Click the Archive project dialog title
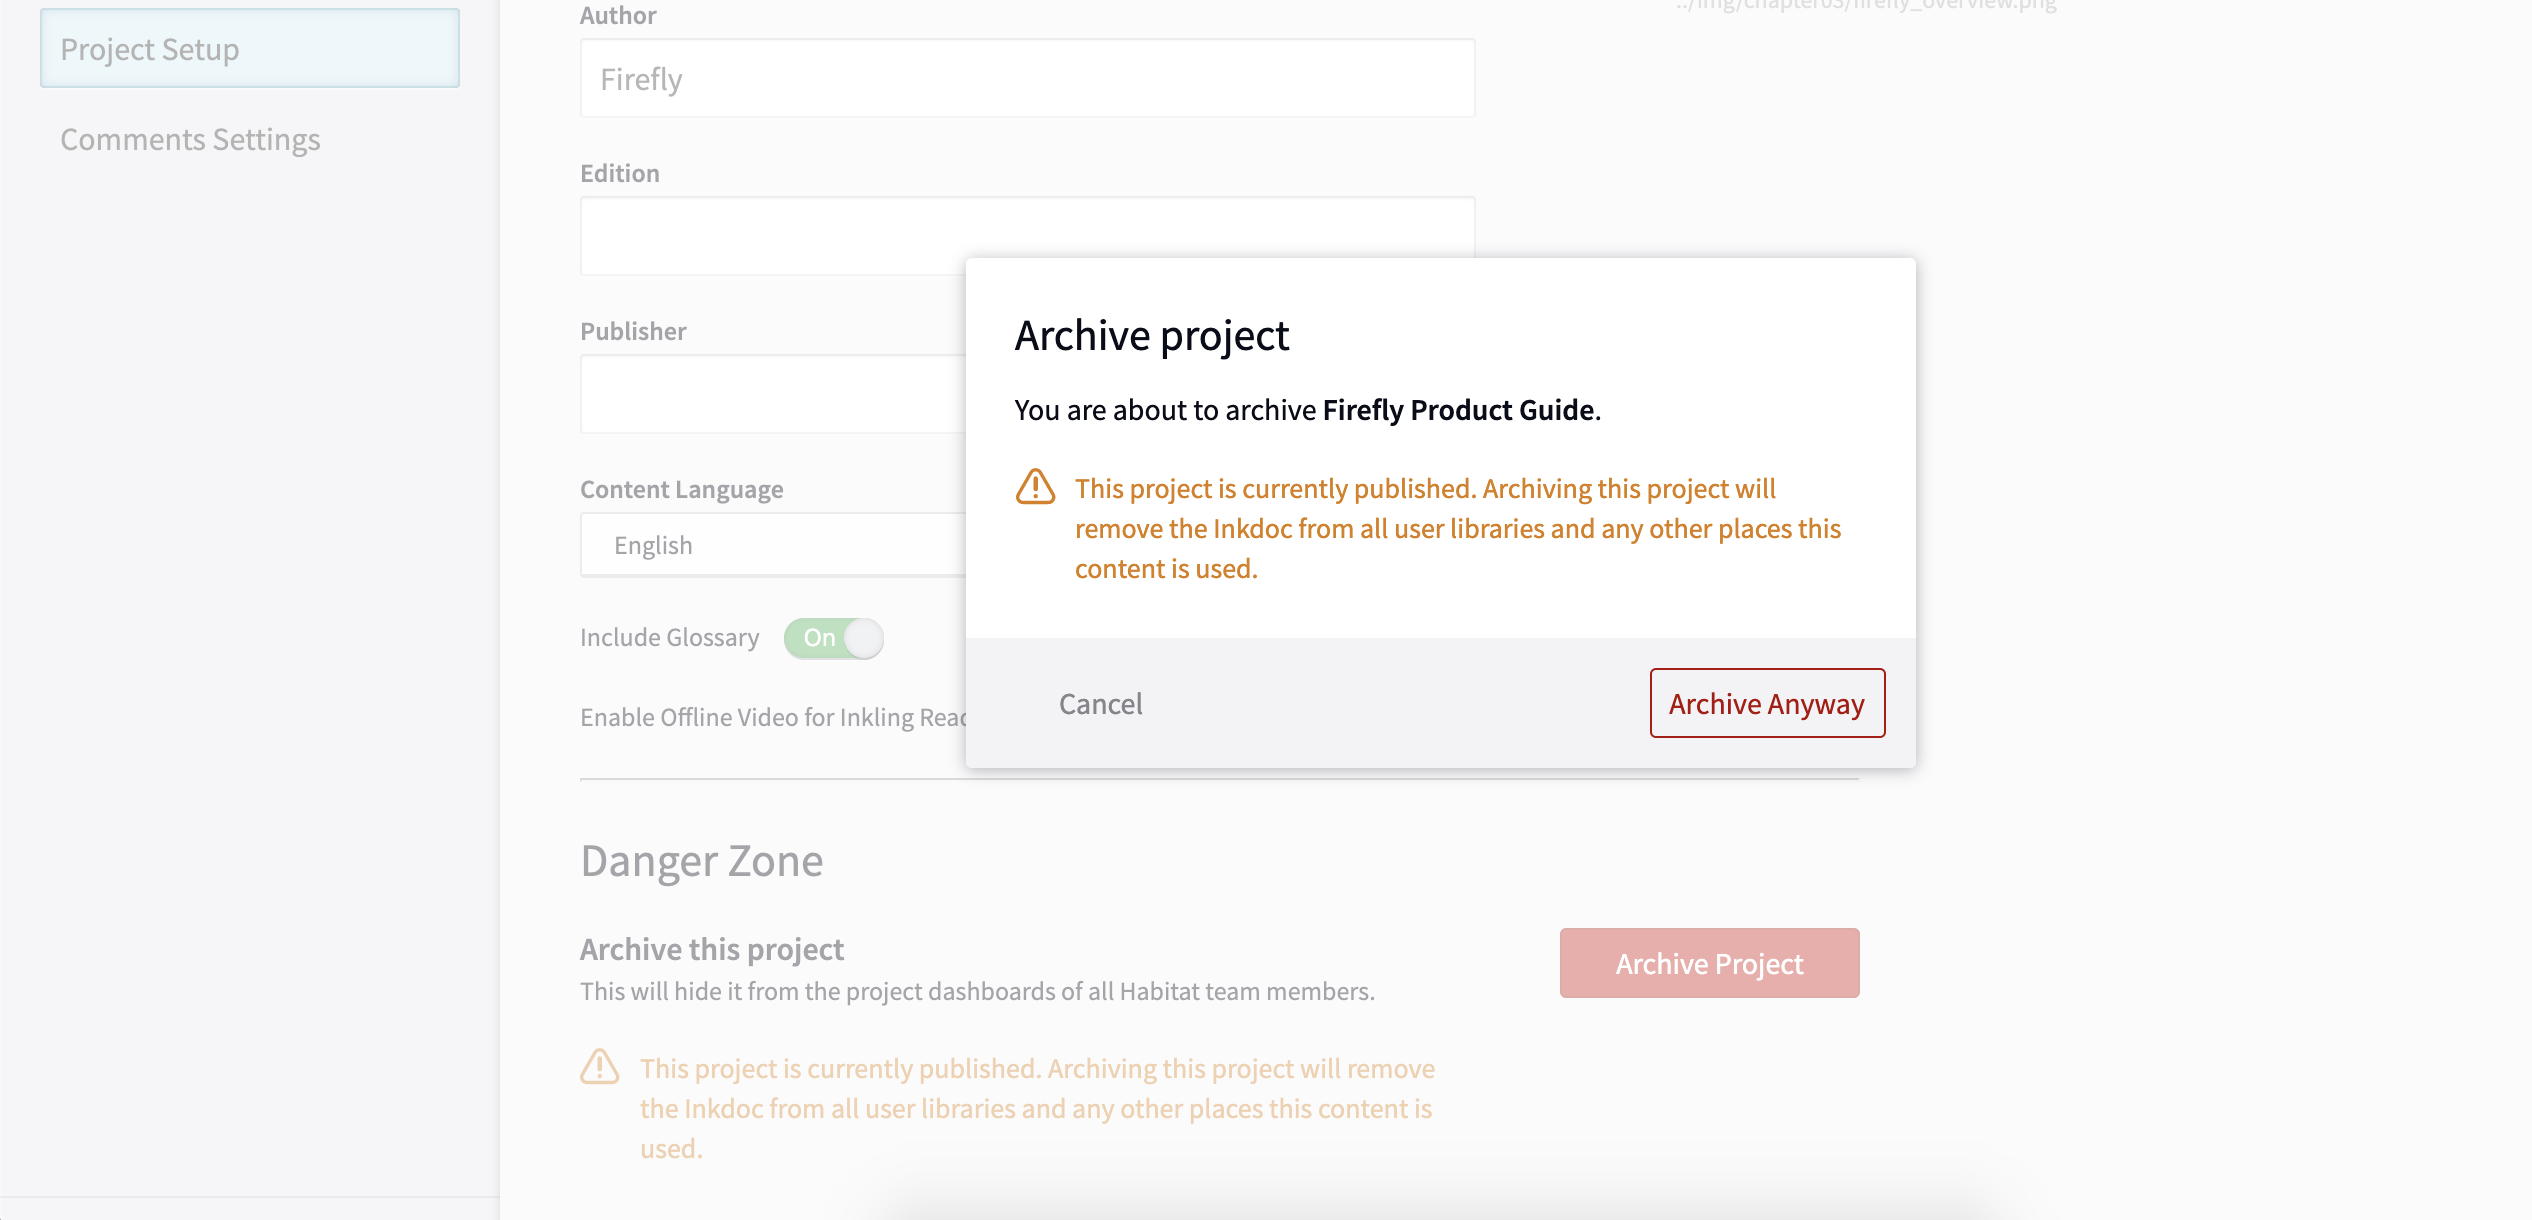 (1152, 336)
